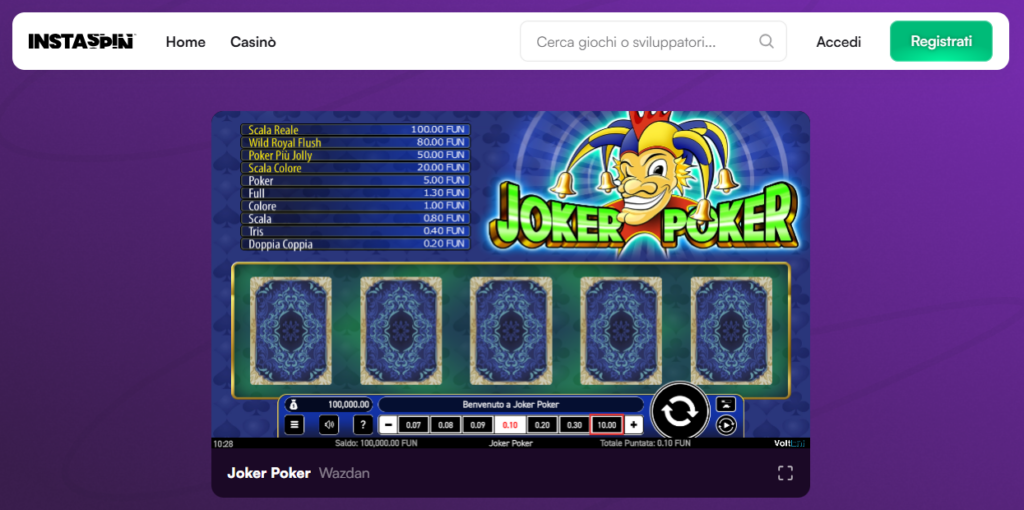1024x510 pixels.
Task: Click the Wazdan developer name
Action: (344, 473)
